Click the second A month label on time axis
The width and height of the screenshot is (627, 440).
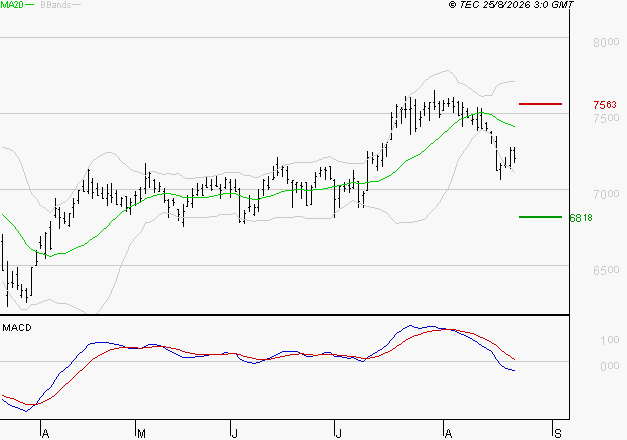tap(448, 434)
